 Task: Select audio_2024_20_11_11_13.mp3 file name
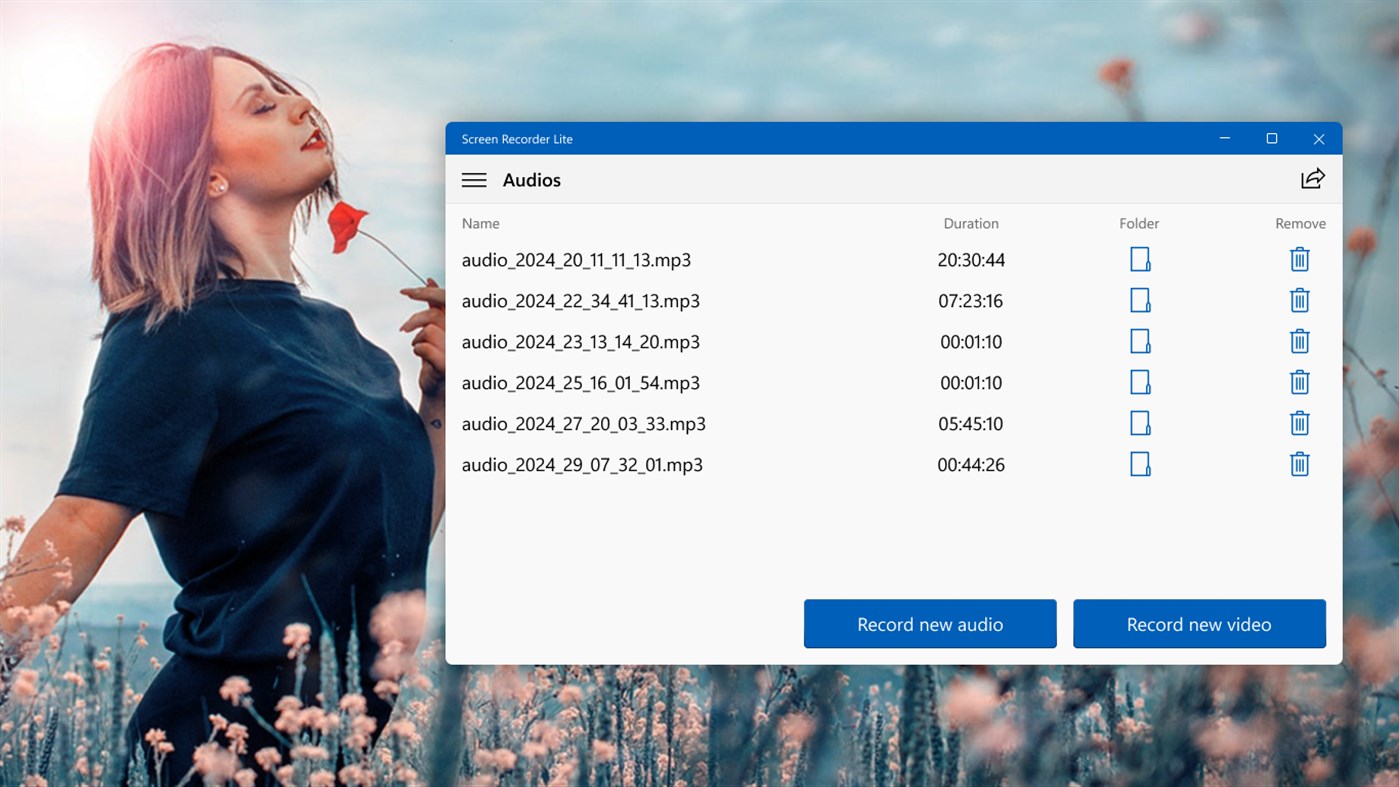pos(575,259)
